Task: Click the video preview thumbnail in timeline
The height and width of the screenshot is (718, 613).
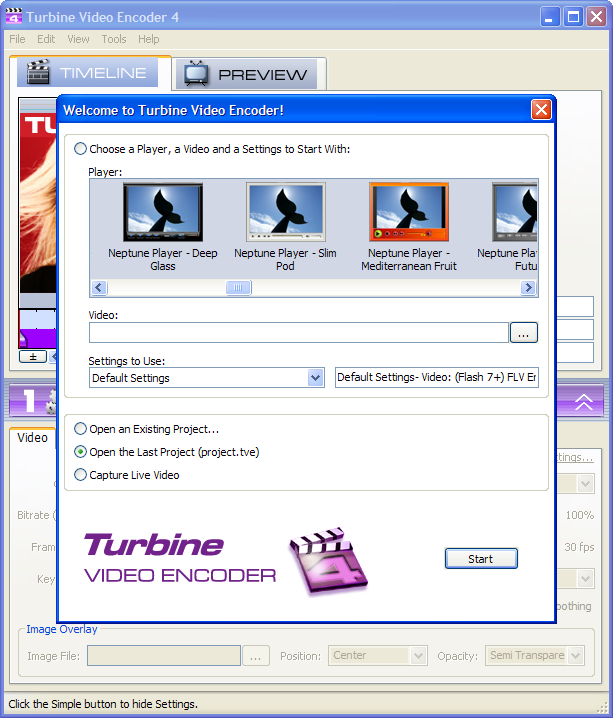Action: (38, 201)
